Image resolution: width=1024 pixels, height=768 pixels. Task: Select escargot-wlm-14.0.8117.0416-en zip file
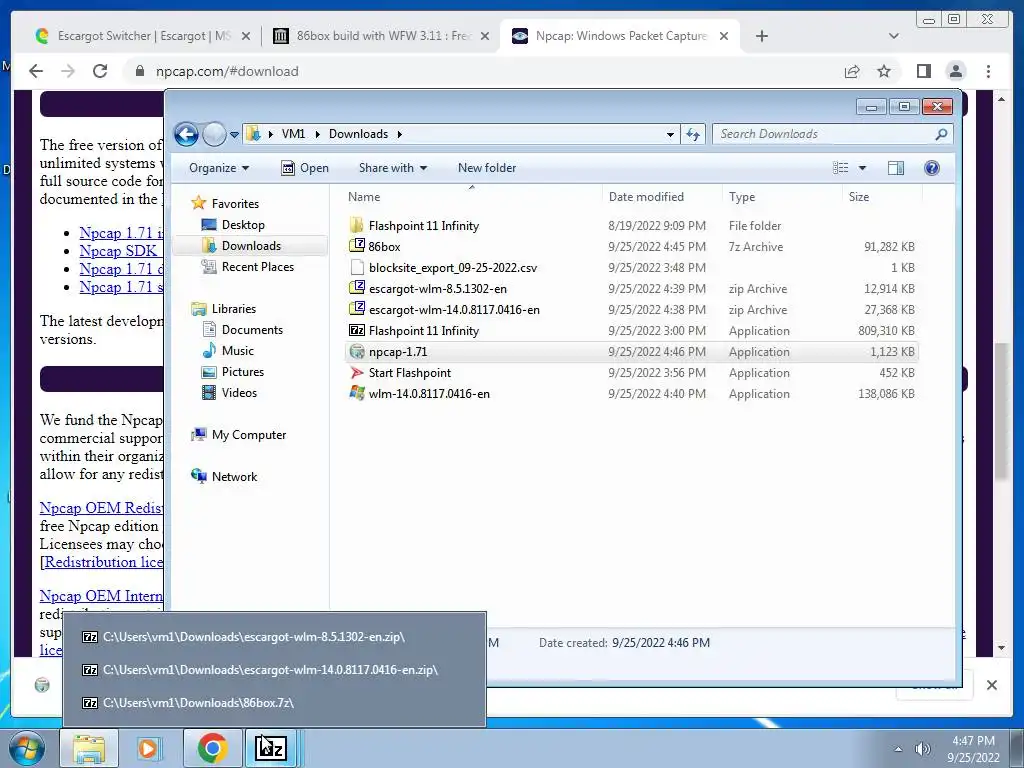coord(632,310)
